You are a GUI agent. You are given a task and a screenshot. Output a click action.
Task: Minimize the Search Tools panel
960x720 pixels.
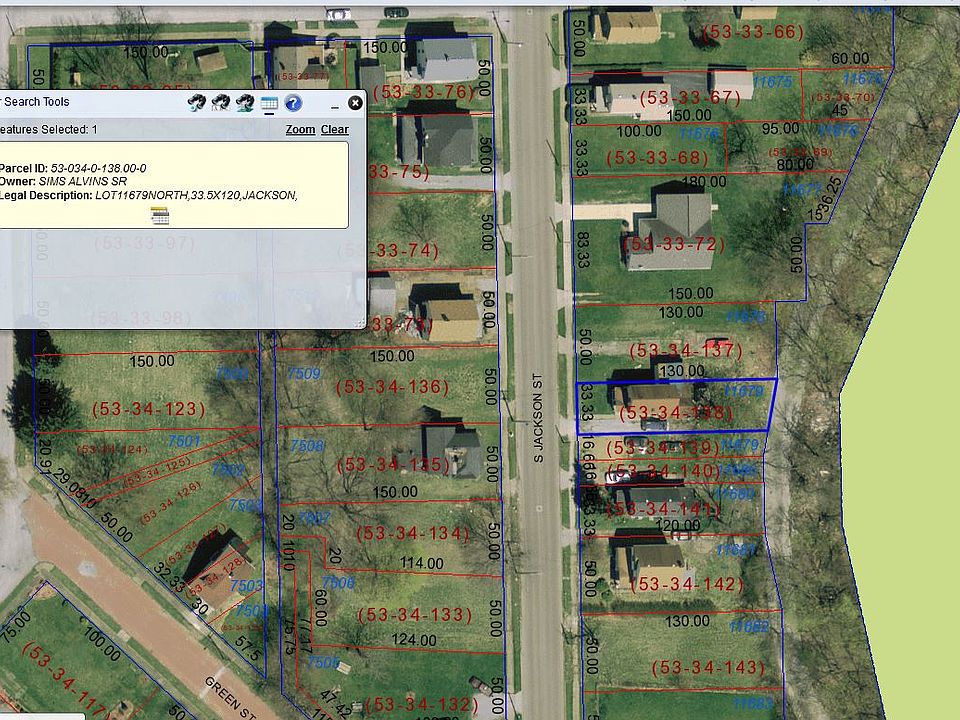pos(334,107)
